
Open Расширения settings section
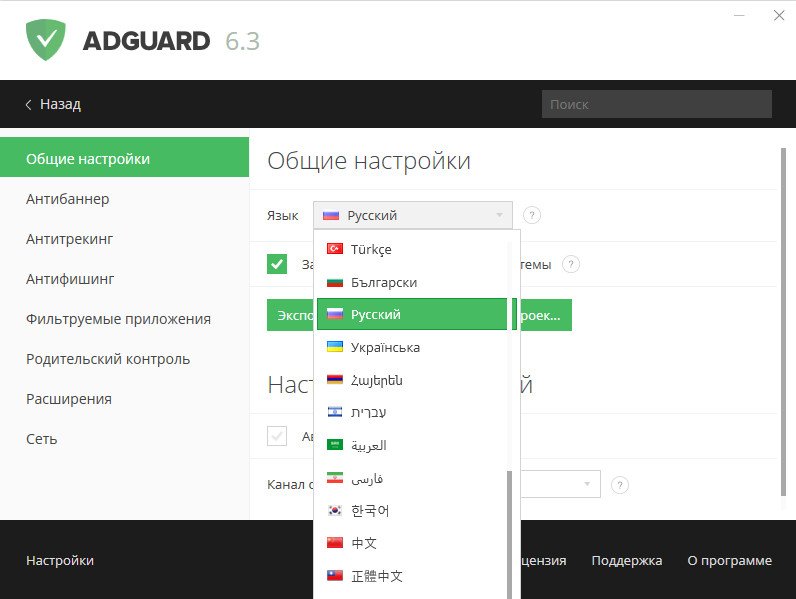(124, 399)
